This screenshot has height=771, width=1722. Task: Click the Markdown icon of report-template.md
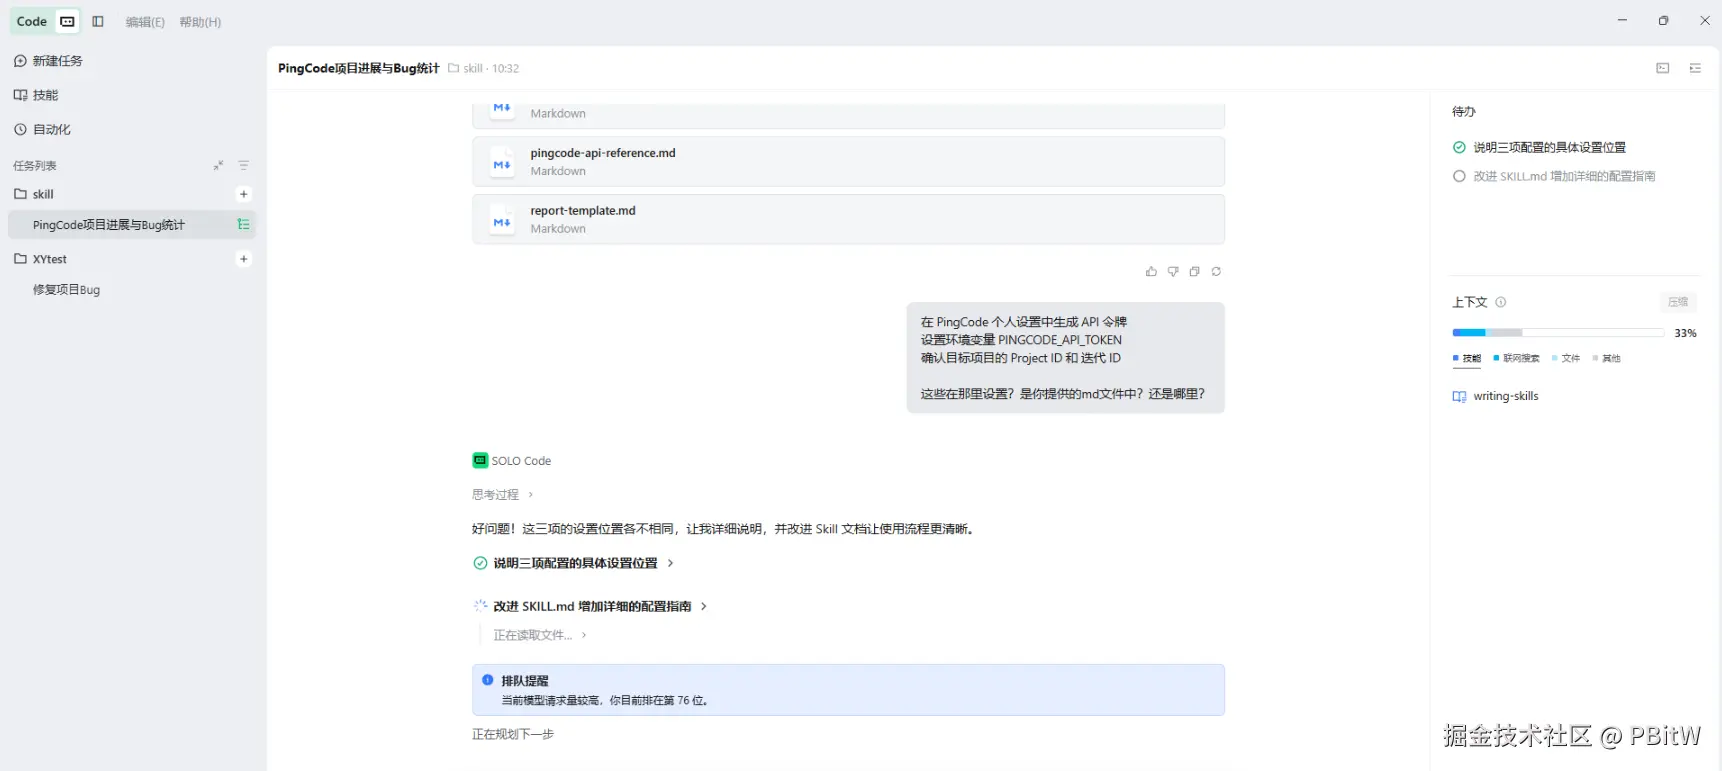pos(502,221)
